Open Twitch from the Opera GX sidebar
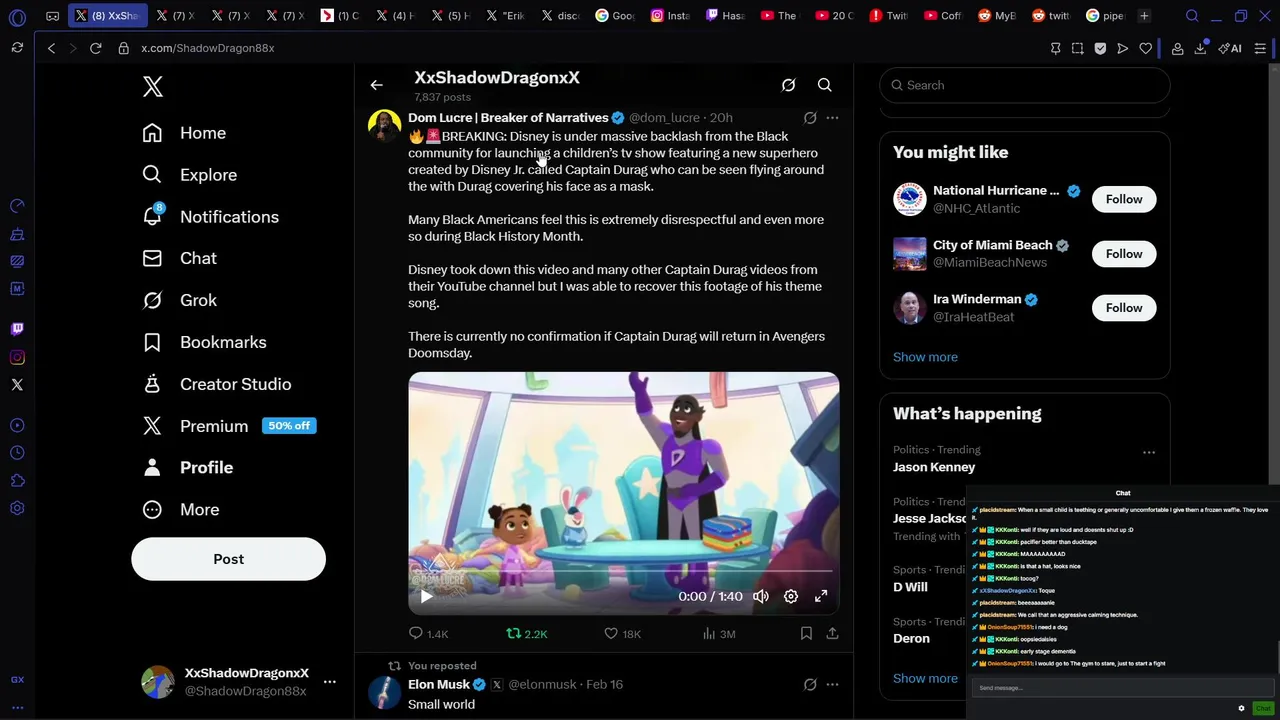 click(x=17, y=329)
